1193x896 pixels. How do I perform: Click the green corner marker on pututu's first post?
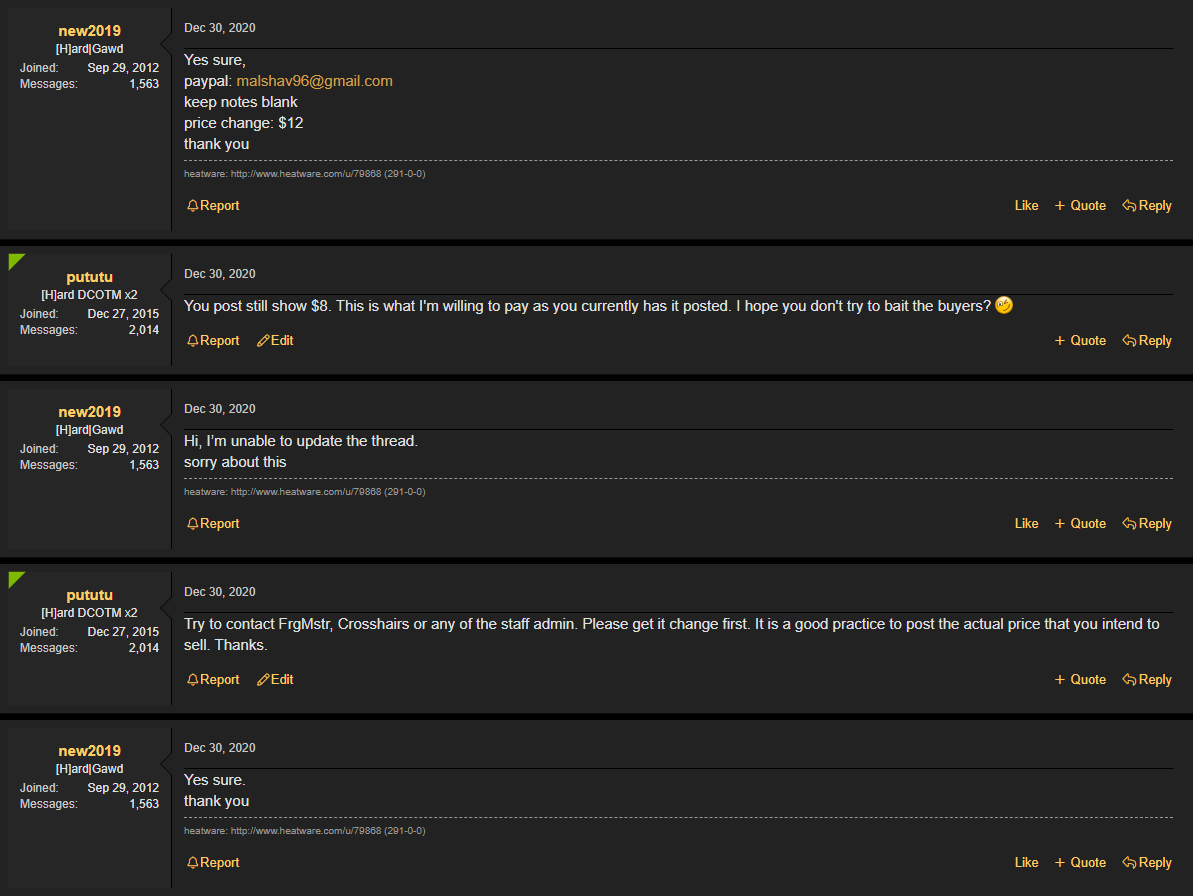[16, 261]
